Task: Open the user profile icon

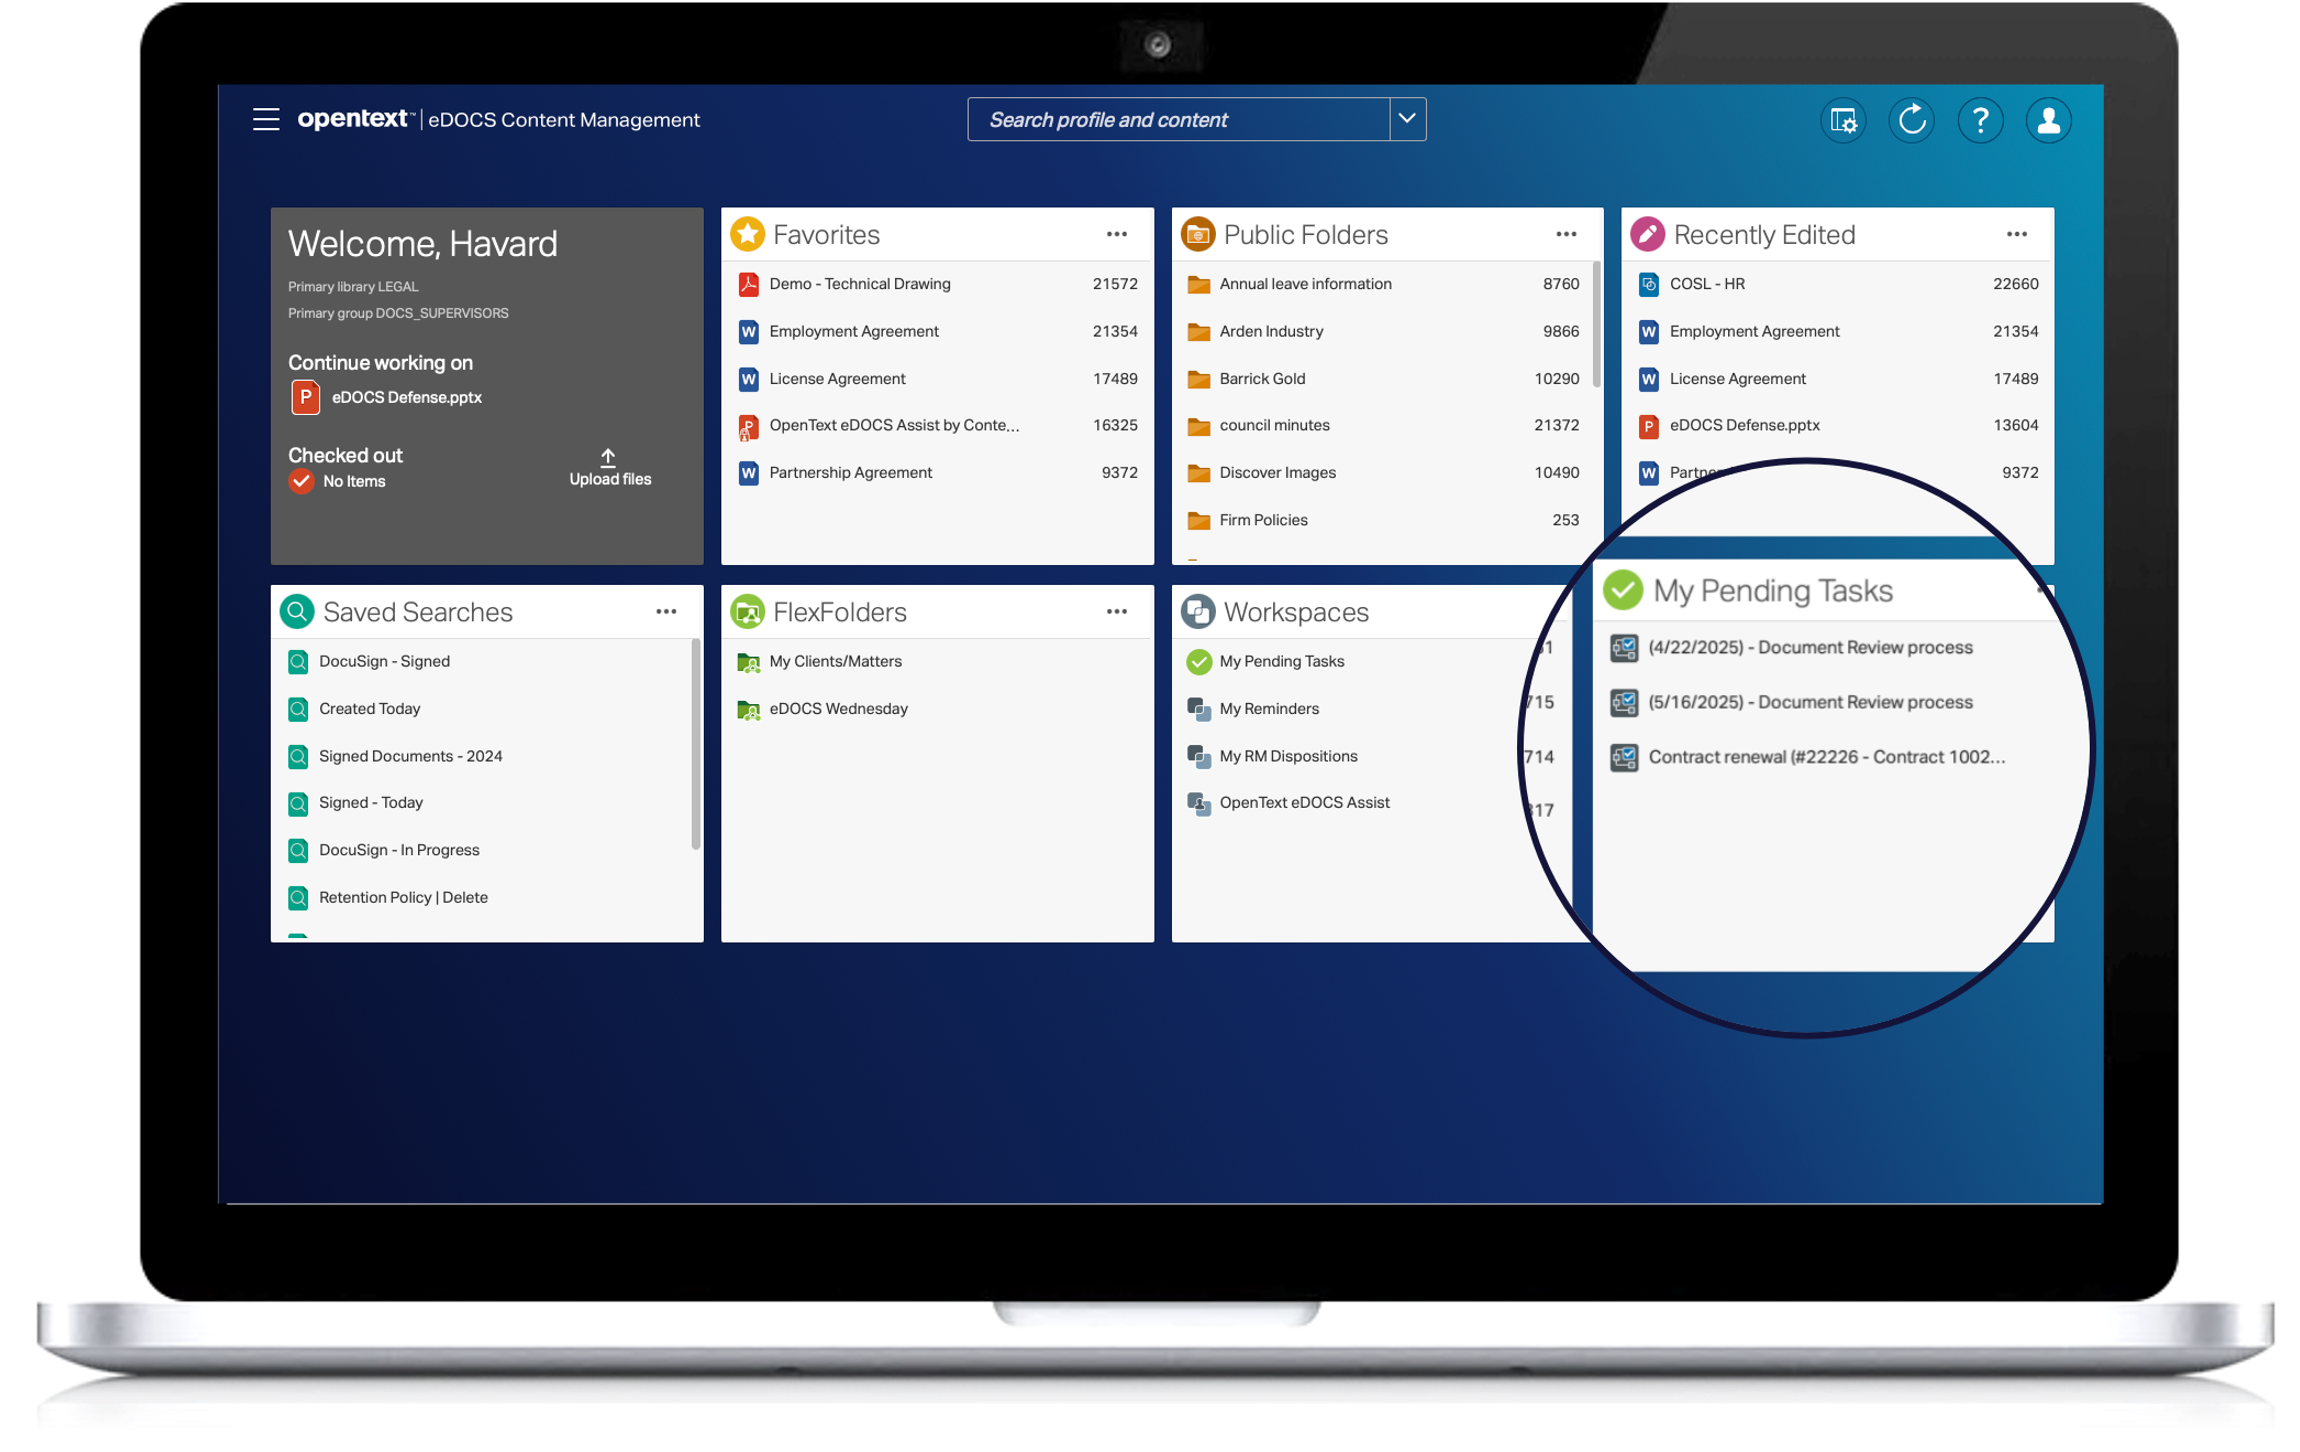Action: click(2047, 120)
